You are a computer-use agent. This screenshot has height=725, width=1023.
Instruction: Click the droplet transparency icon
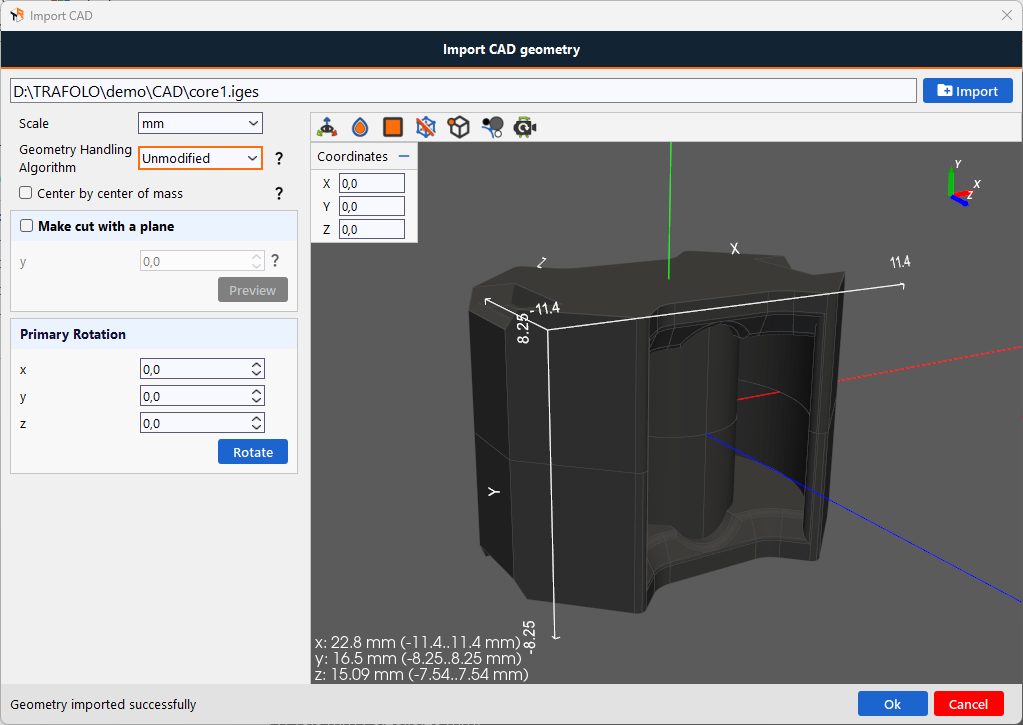(x=360, y=127)
